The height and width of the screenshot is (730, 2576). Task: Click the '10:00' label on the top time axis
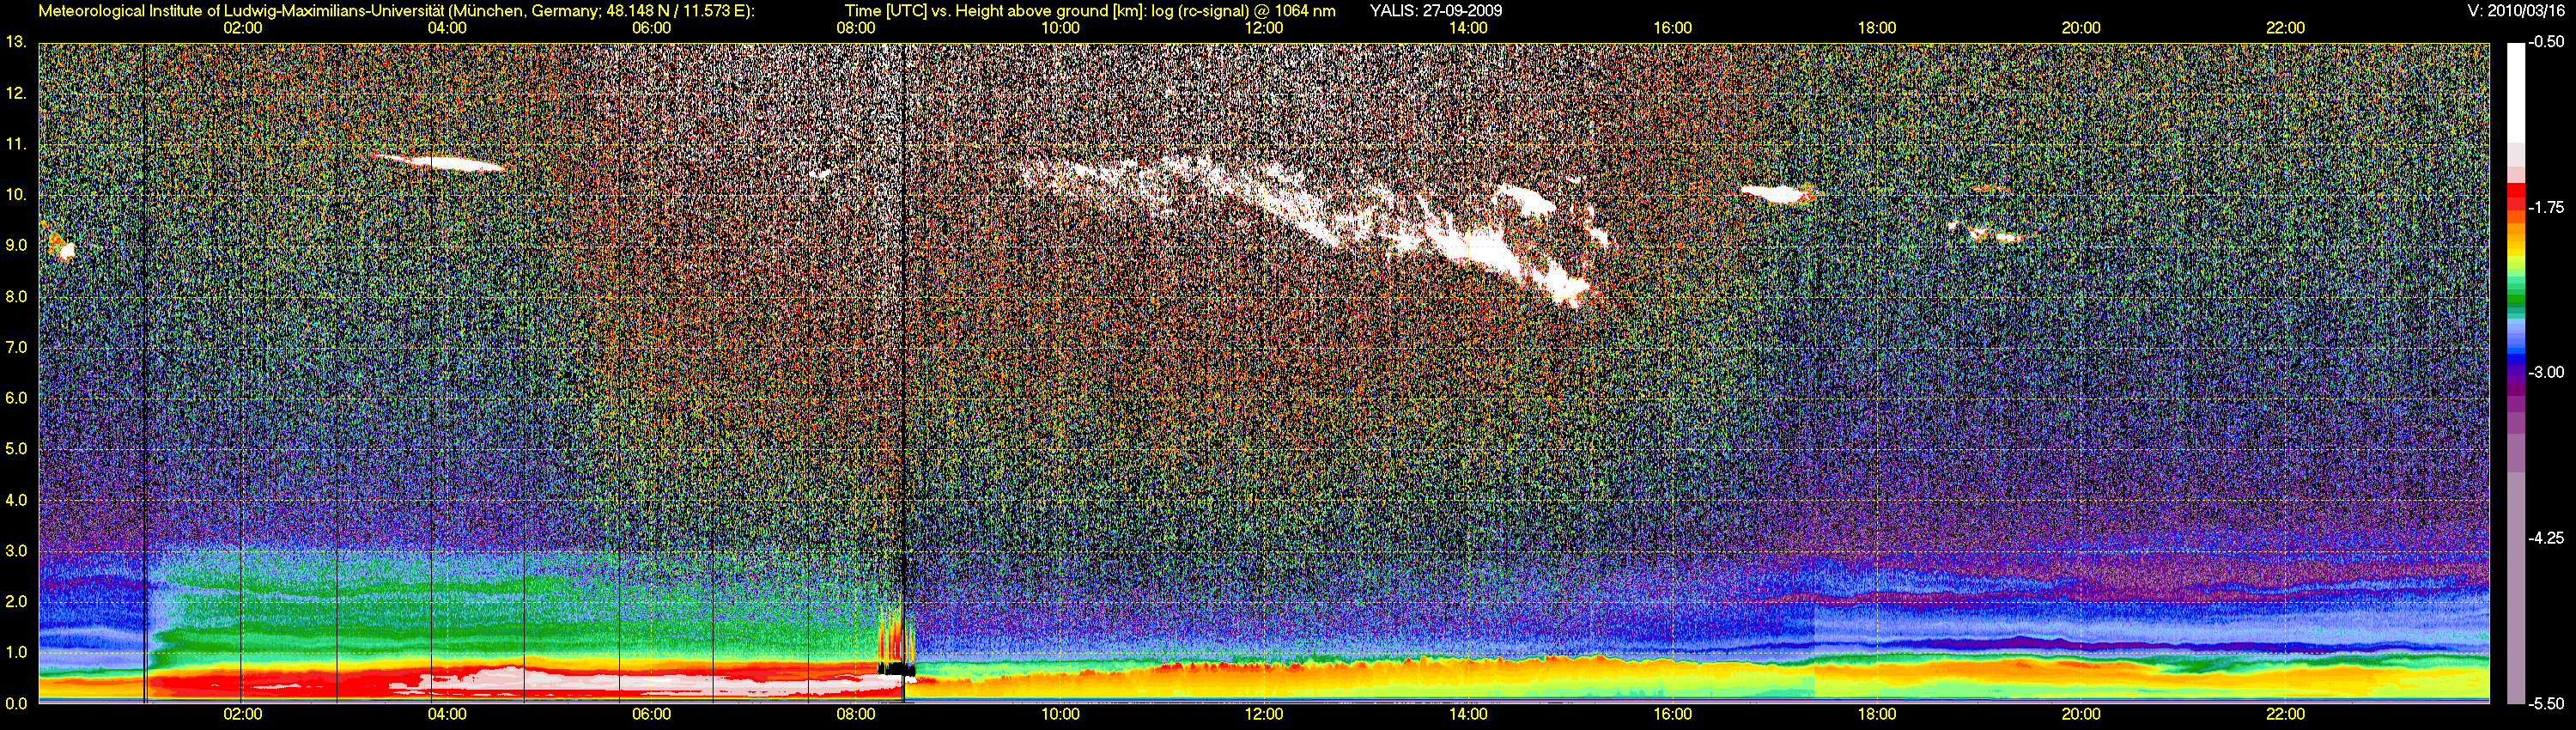click(1060, 28)
